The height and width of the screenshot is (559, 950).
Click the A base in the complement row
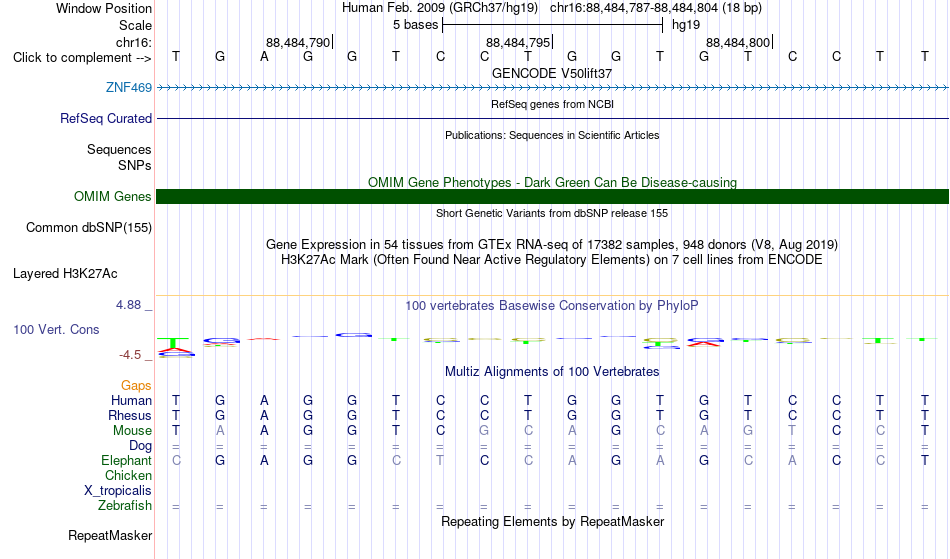264,57
